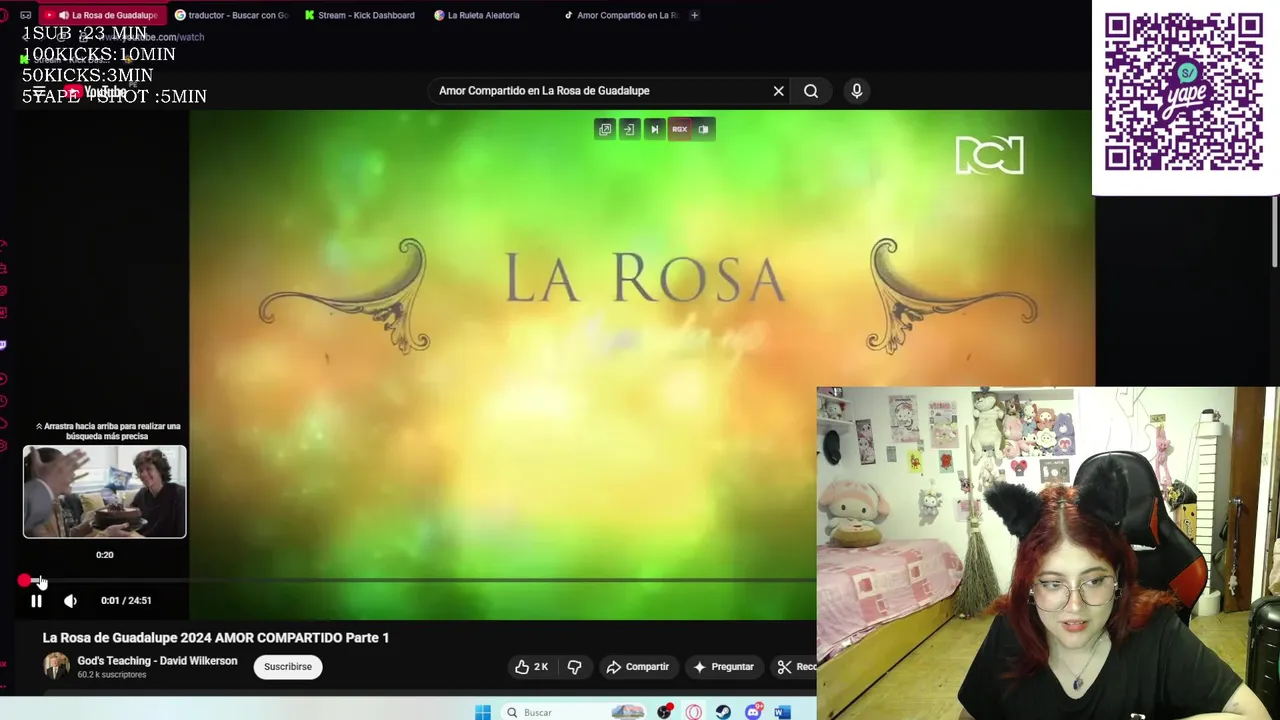
Task: Toggle the RGX overlay button
Action: point(679,129)
